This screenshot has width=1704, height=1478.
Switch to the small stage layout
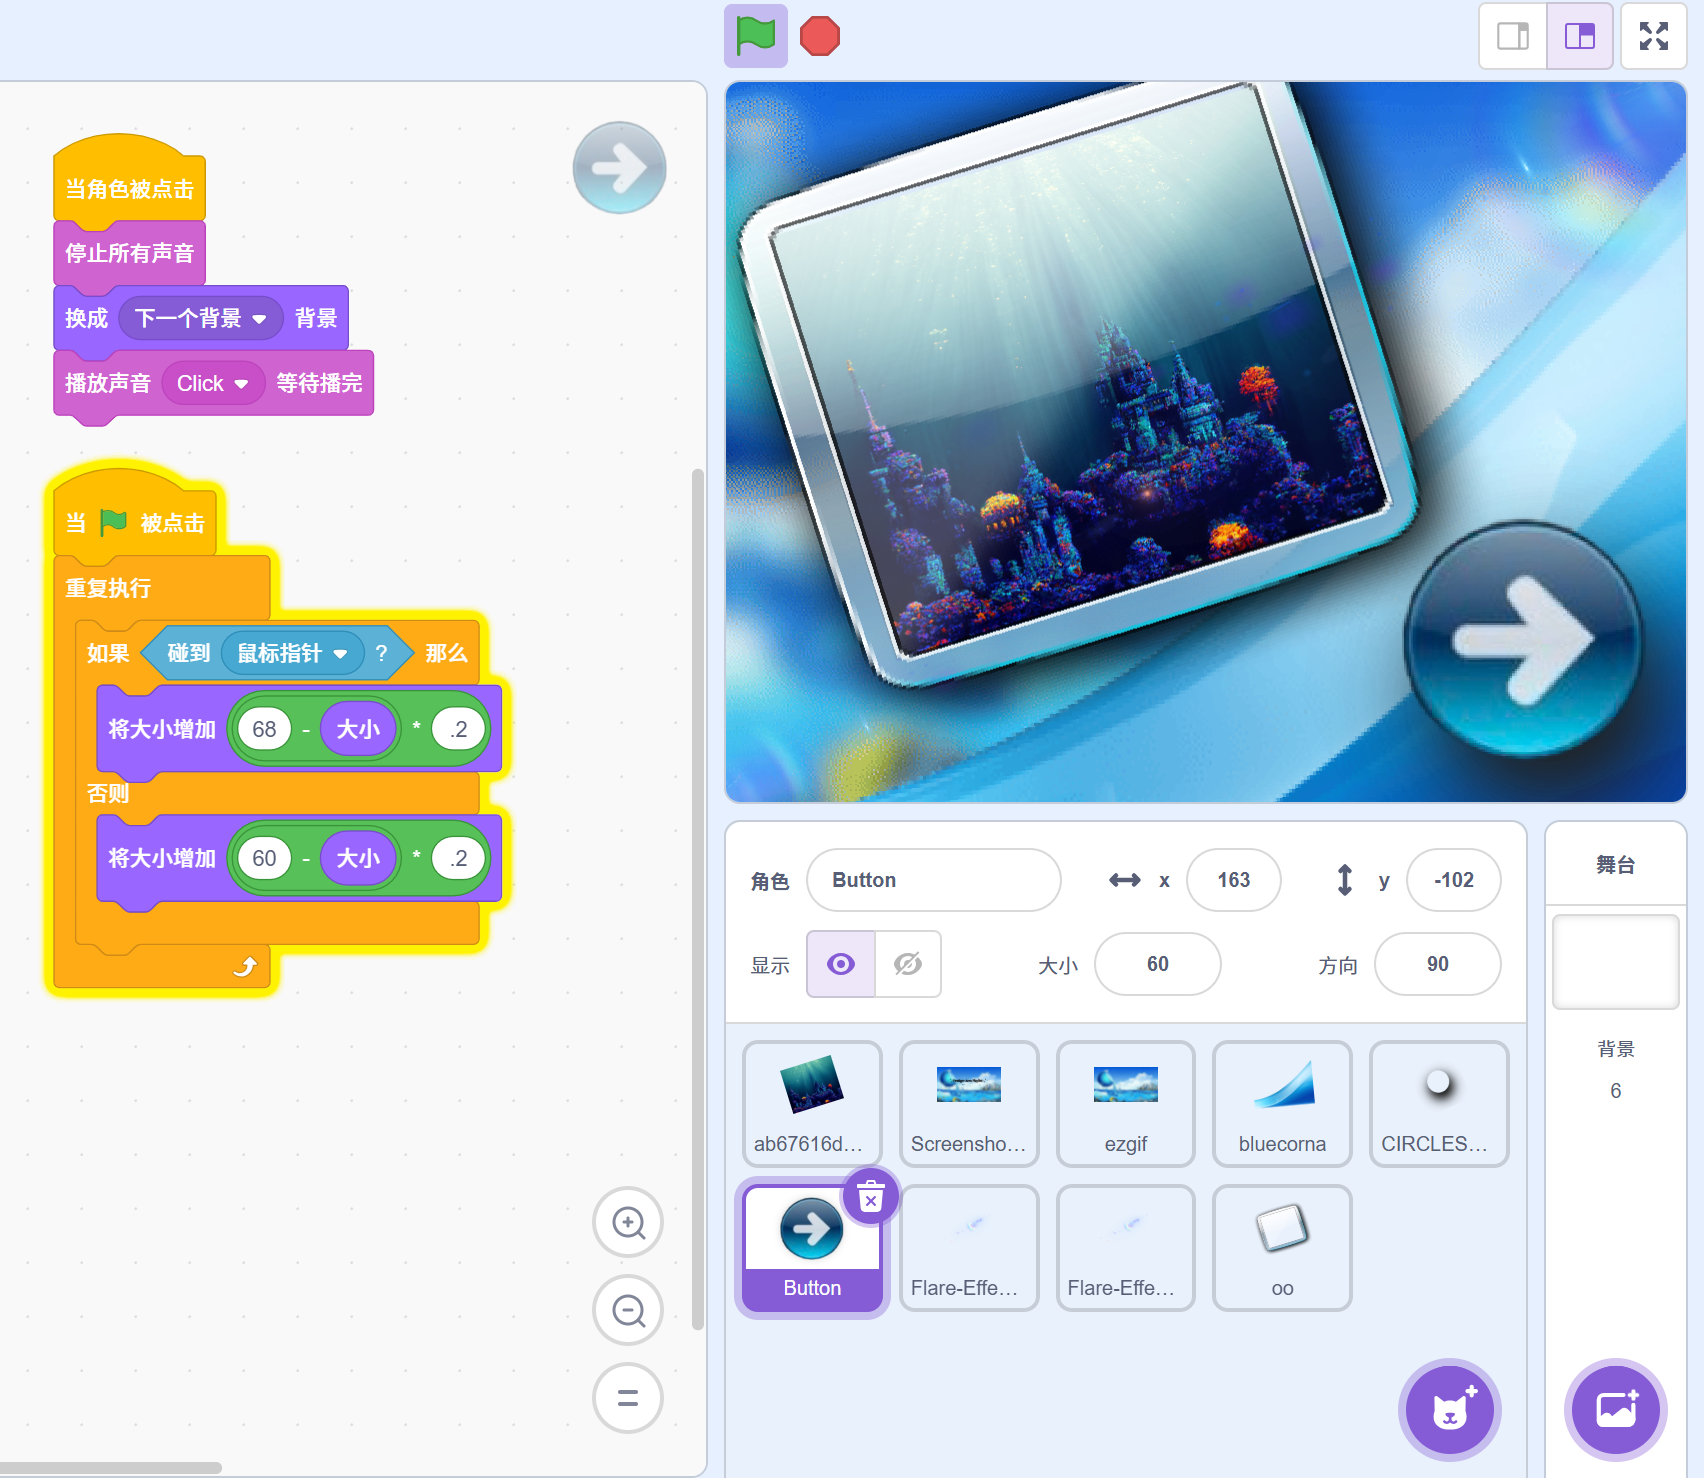click(x=1513, y=37)
